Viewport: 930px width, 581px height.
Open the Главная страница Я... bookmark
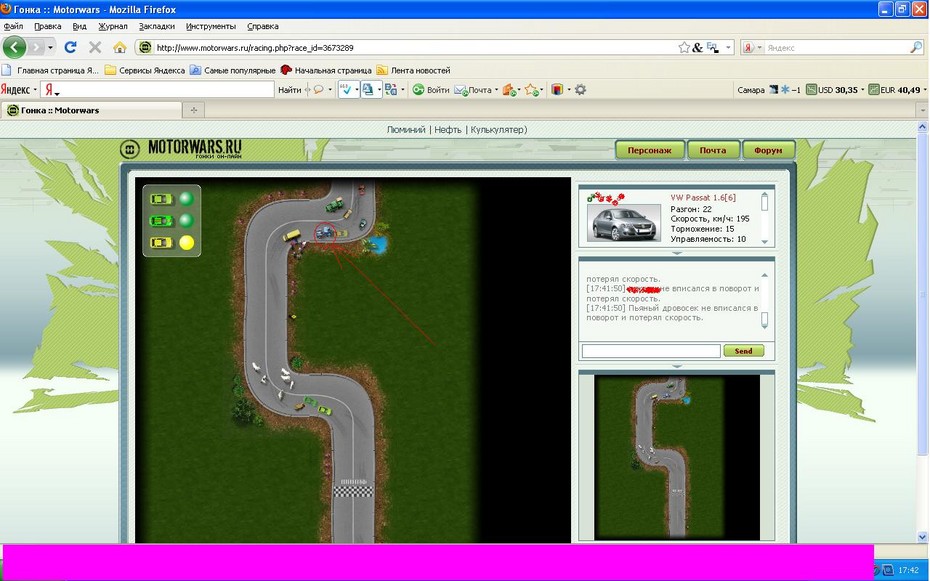coord(50,71)
